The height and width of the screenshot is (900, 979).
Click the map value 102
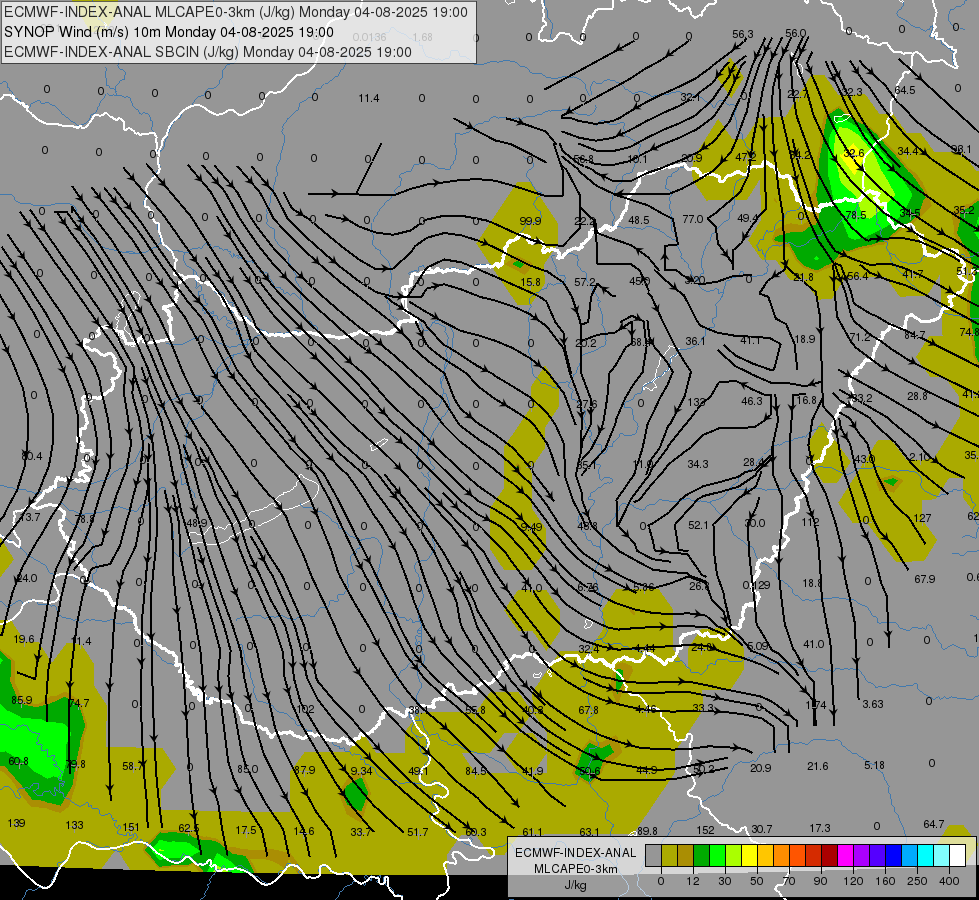pyautogui.click(x=305, y=710)
